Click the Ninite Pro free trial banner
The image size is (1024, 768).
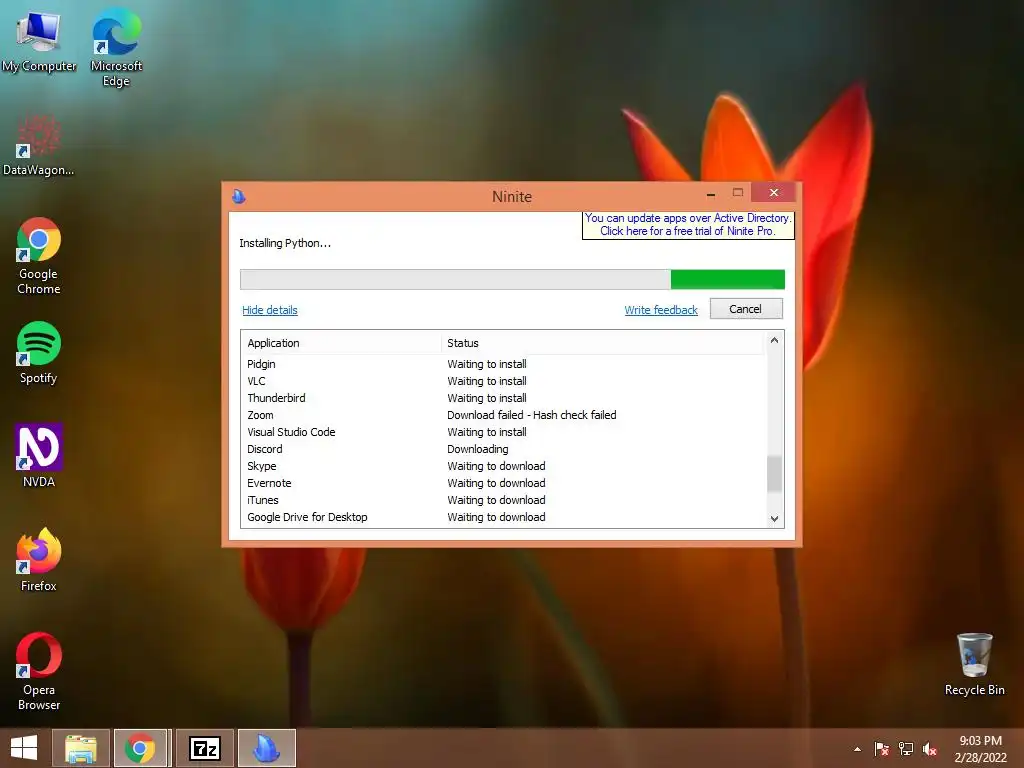(688, 225)
